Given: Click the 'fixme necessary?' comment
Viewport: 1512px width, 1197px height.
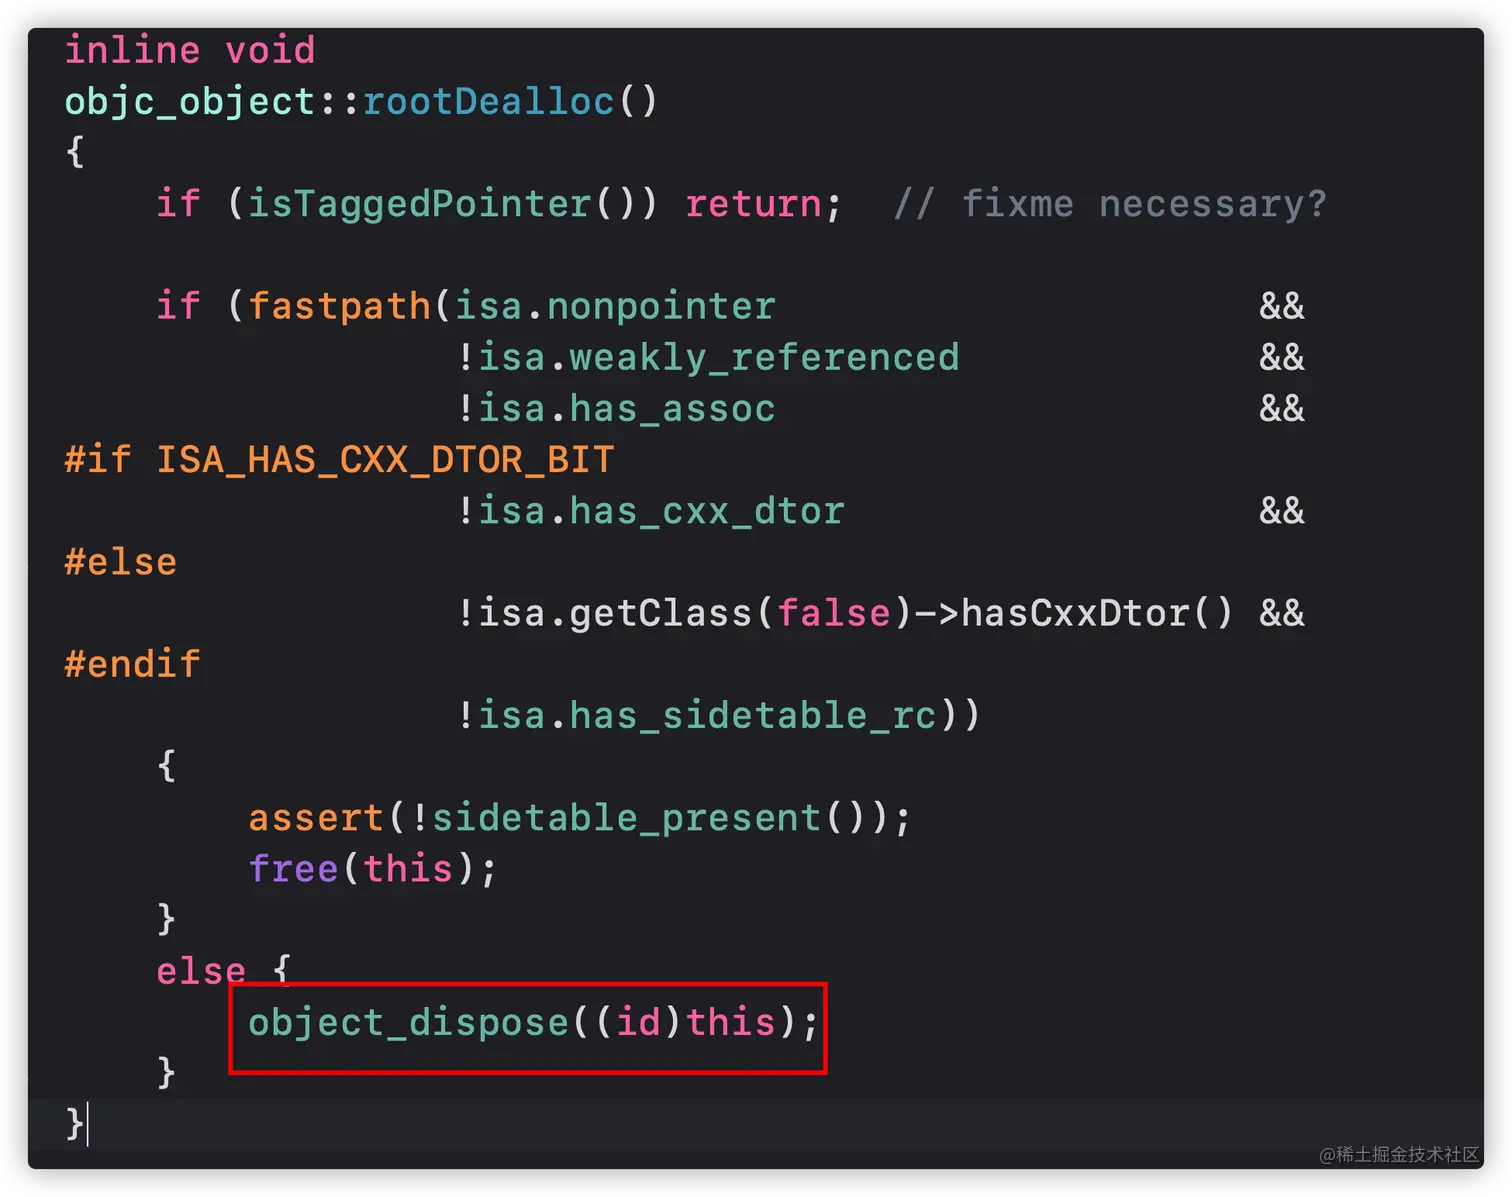Looking at the screenshot, I should coord(1110,204).
